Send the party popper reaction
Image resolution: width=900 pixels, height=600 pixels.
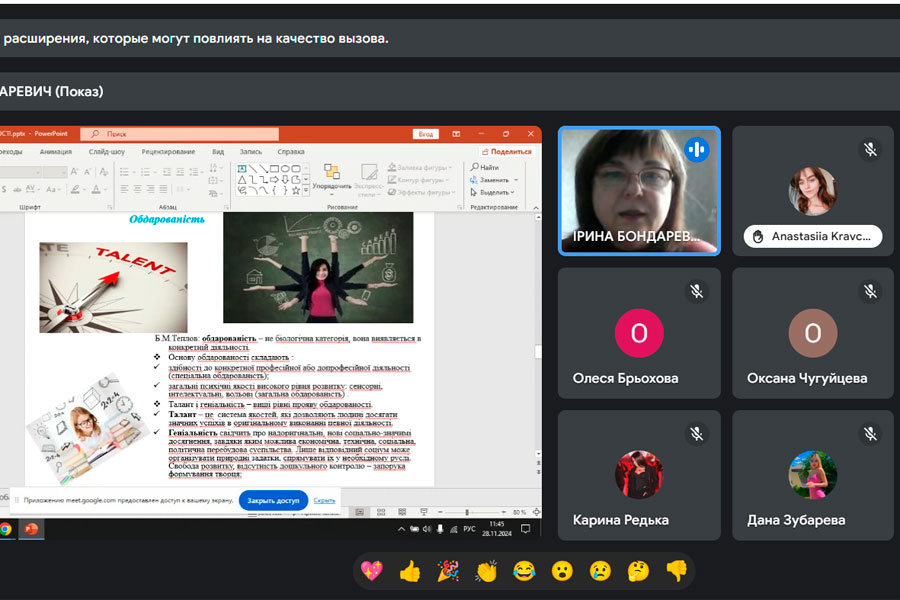click(448, 571)
